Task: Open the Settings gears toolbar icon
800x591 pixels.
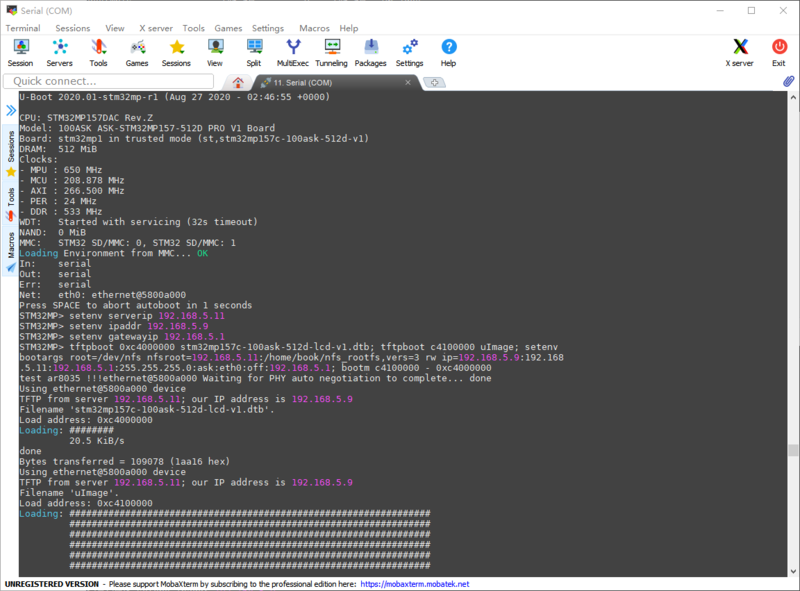Action: (x=410, y=53)
